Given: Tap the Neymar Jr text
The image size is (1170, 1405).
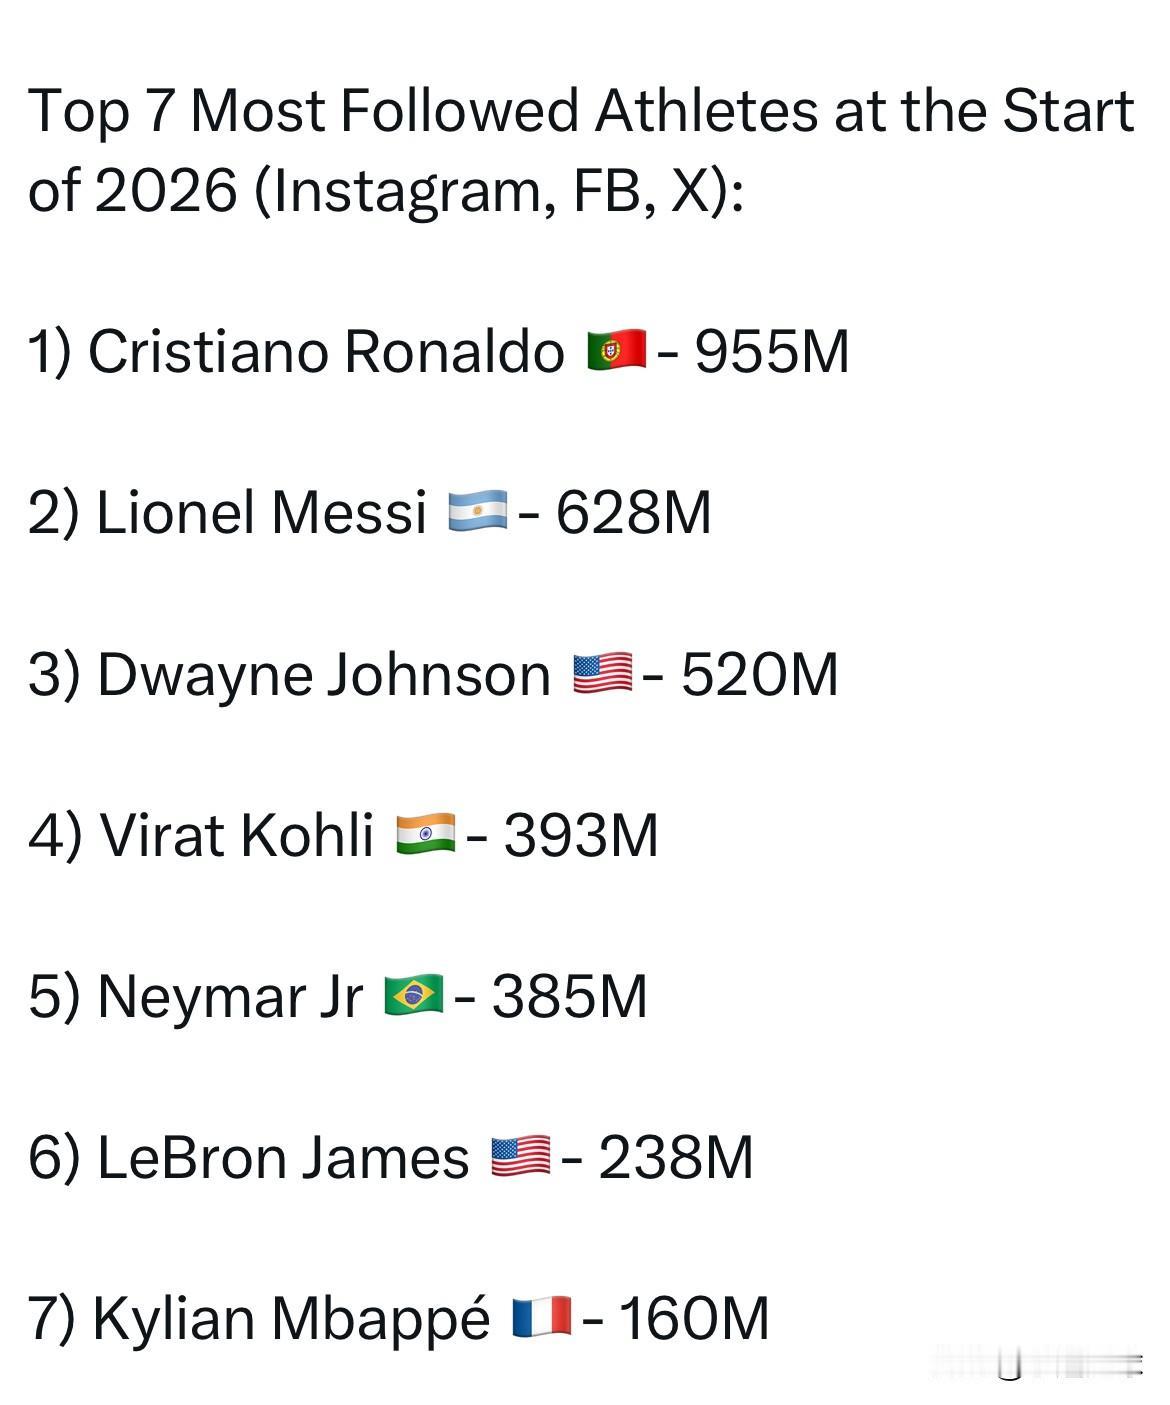Looking at the screenshot, I should [230, 998].
